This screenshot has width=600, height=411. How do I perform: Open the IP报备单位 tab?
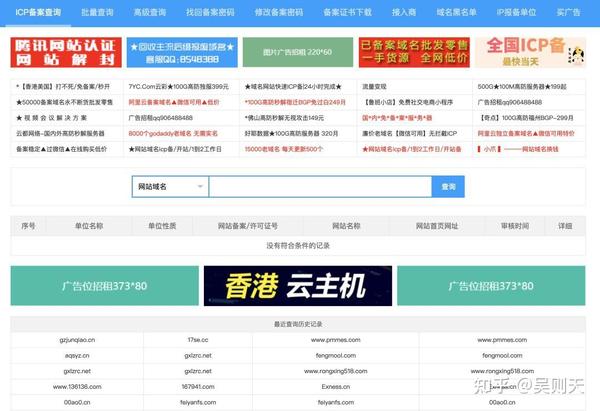[516, 12]
